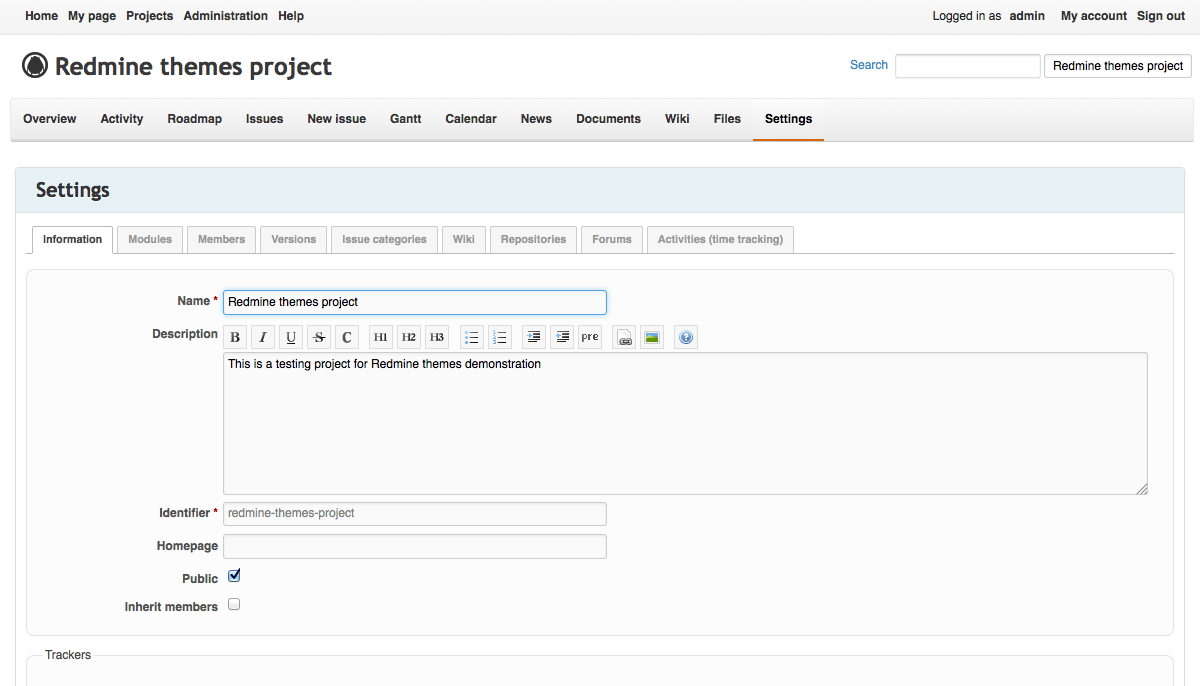Insert quote indent icon in toolbar
The image size is (1200, 686).
(534, 337)
